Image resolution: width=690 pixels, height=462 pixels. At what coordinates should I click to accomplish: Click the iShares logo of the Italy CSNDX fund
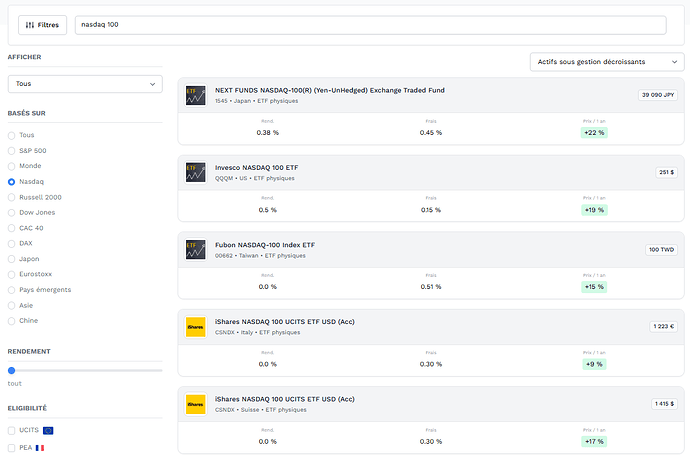point(195,327)
